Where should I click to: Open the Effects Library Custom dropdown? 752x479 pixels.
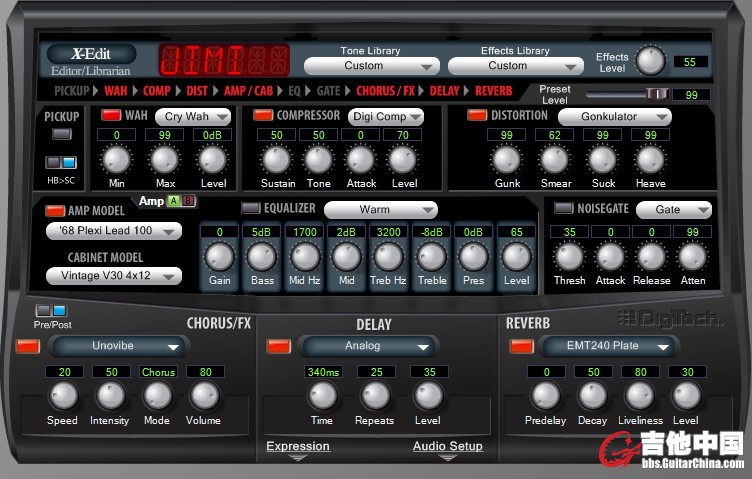(516, 66)
